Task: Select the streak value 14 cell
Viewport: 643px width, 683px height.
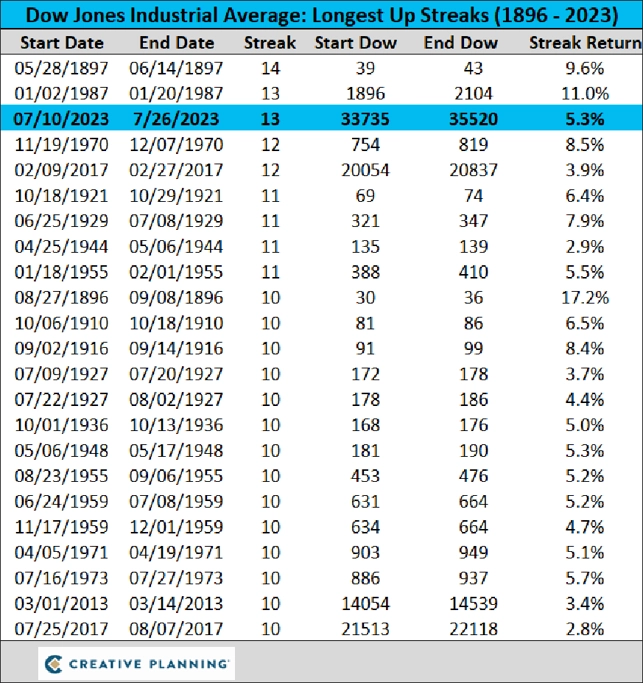Action: click(x=271, y=68)
